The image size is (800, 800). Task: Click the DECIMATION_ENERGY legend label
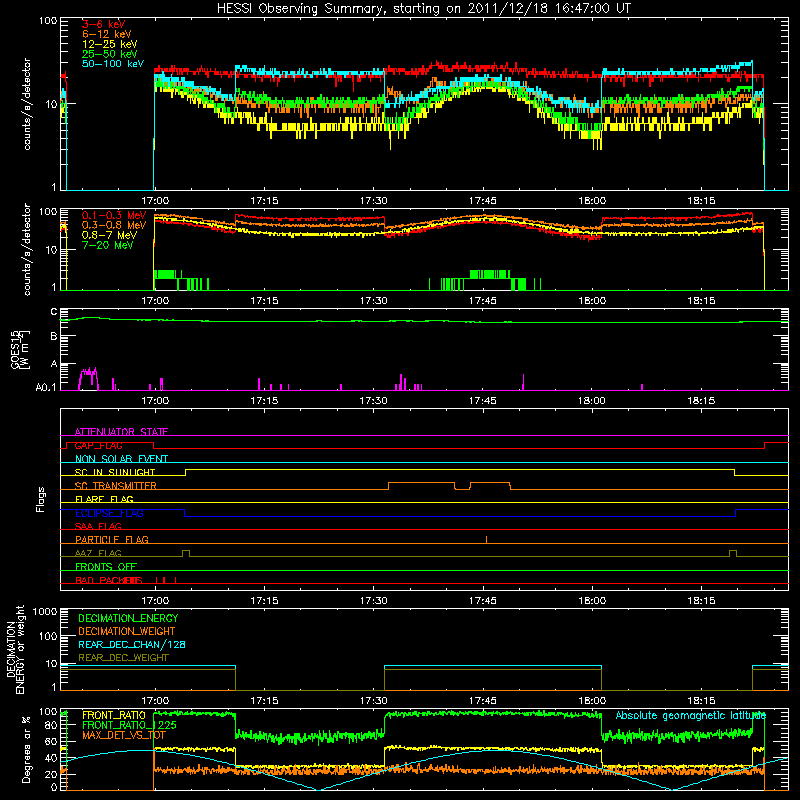click(128, 618)
